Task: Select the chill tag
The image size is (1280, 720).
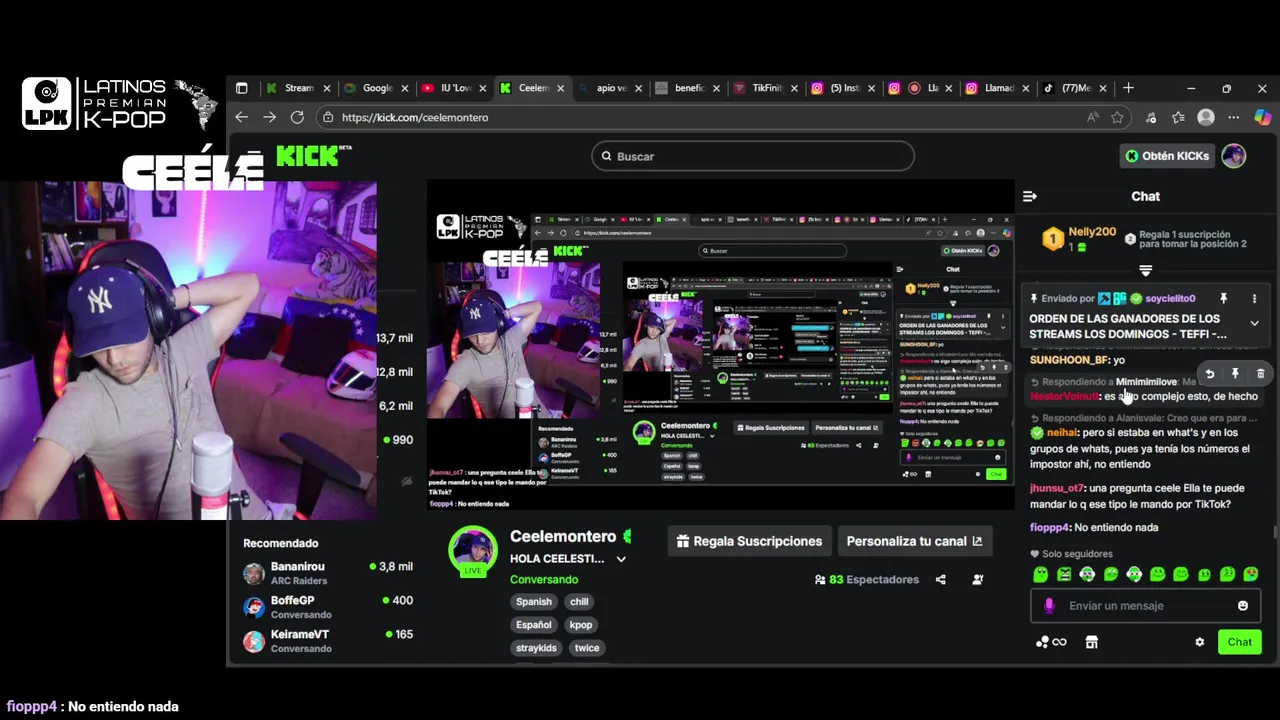Action: 580,602
